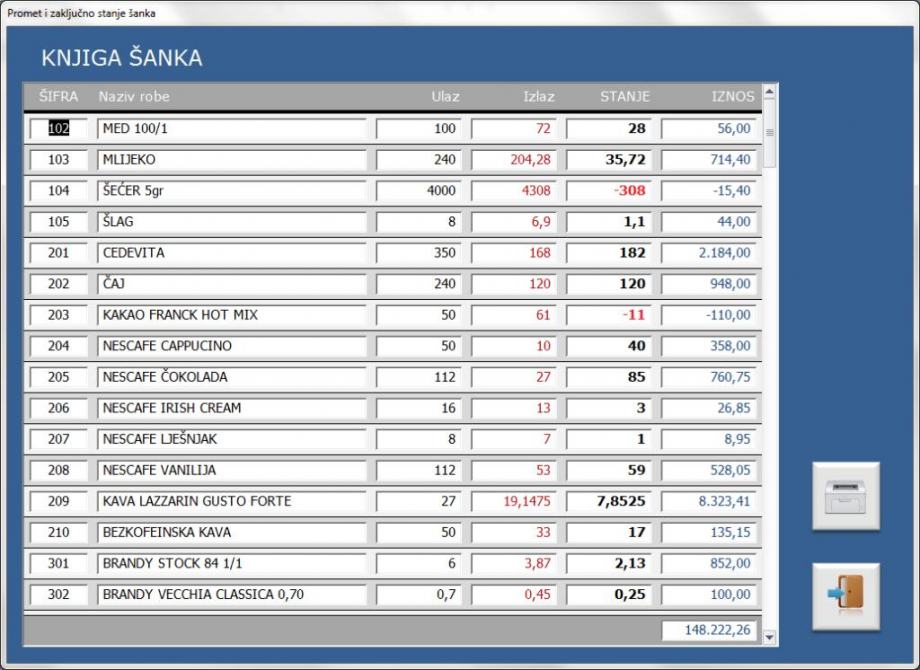Select the ŠEĆER 5gr name field
The width and height of the screenshot is (920, 670).
232,191
